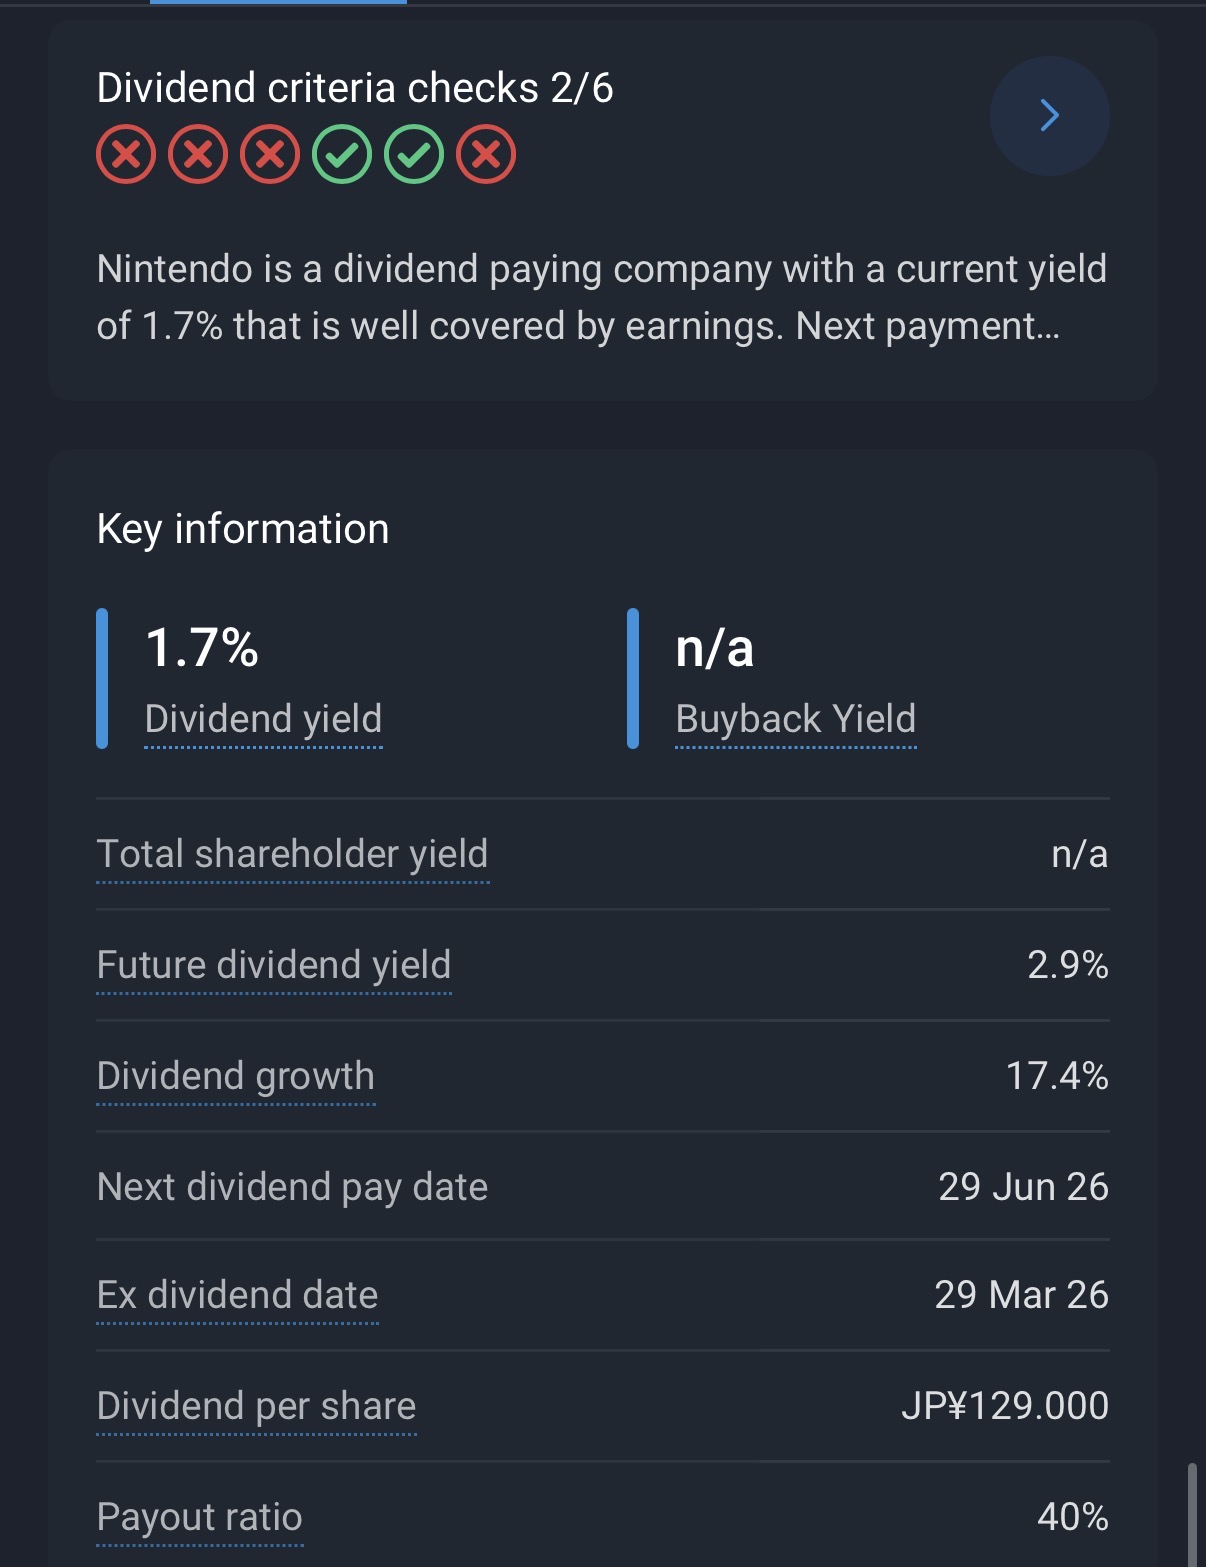Click the first green passed check icon
Viewport: 1206px width, 1567px height.
click(x=342, y=154)
